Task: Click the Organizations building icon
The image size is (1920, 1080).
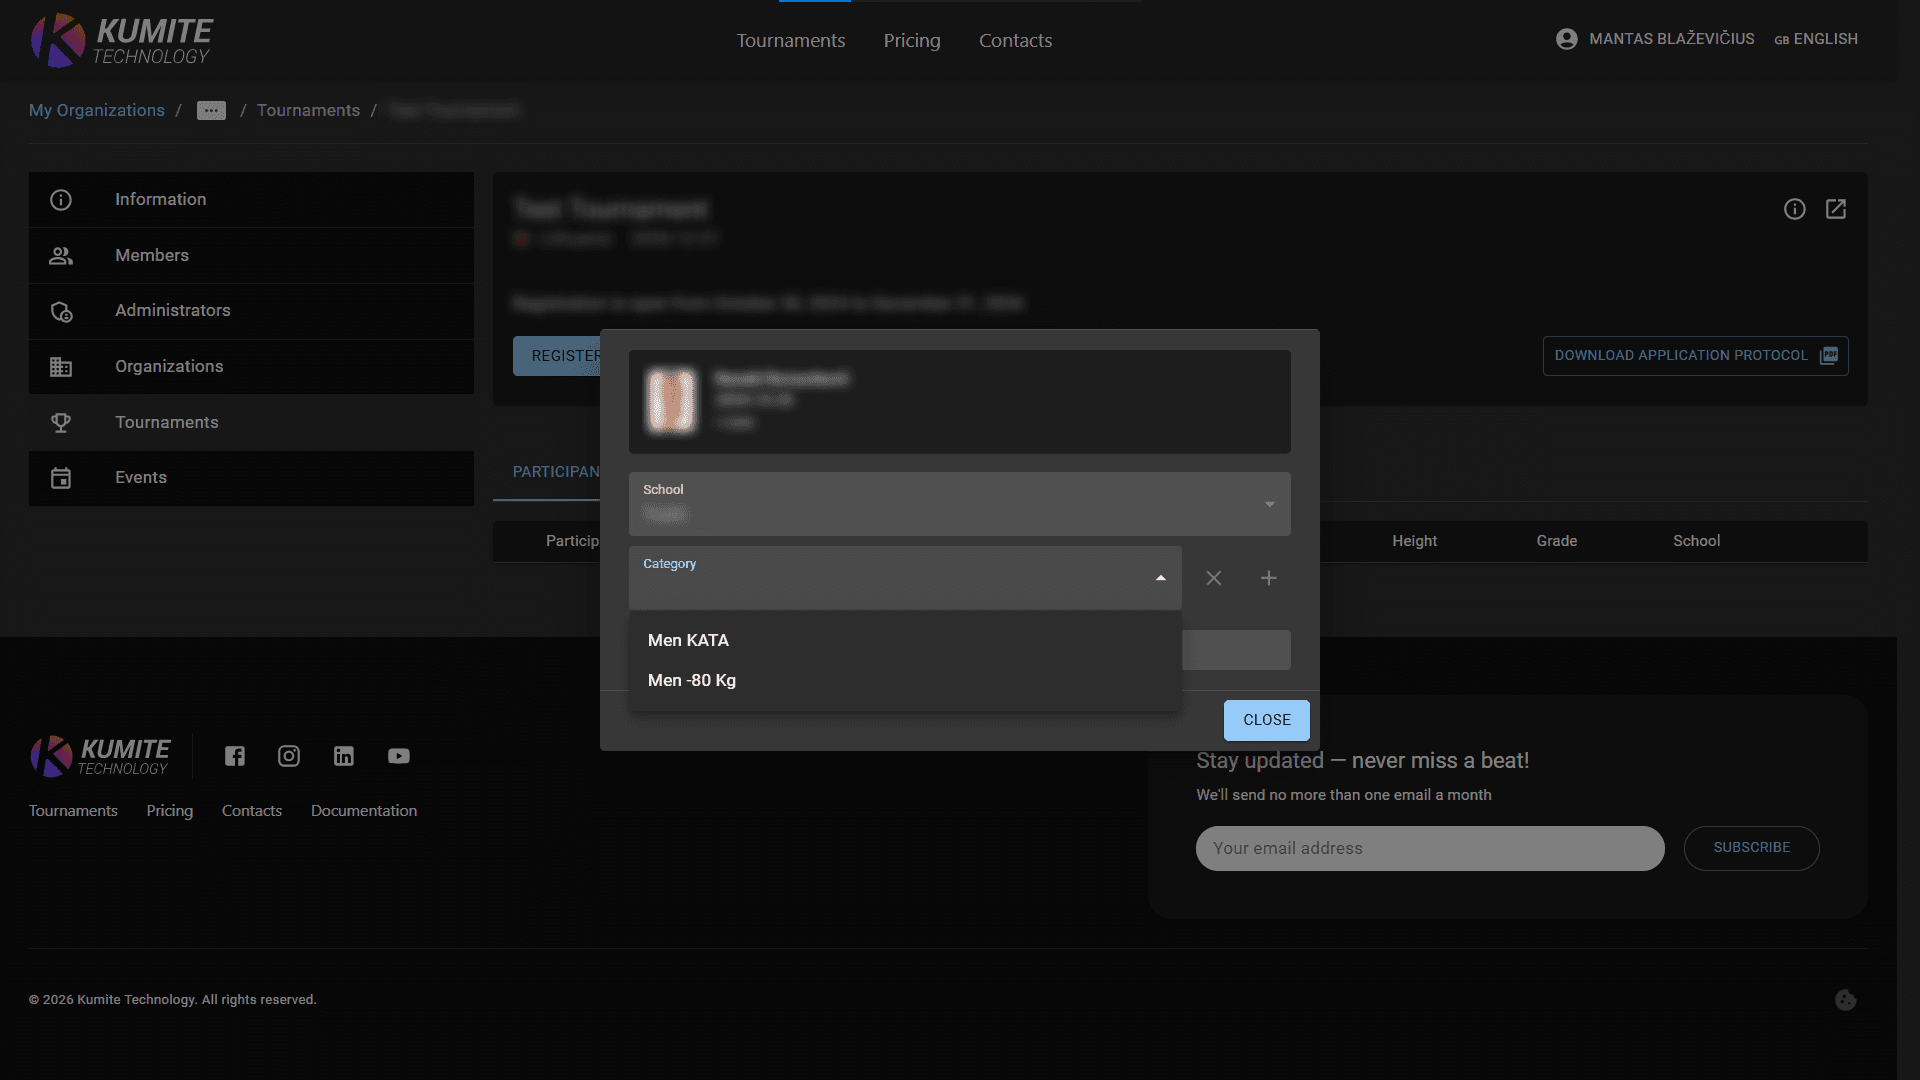Action: (61, 366)
